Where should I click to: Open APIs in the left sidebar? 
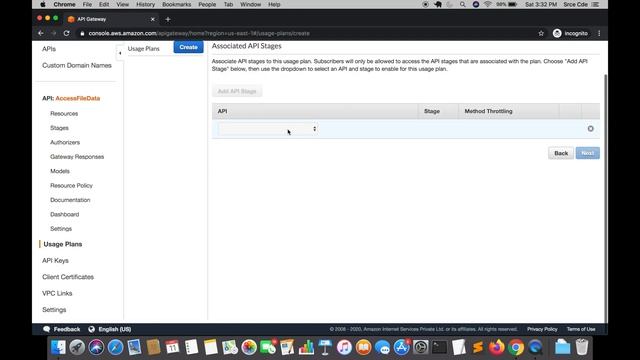pyautogui.click(x=49, y=49)
